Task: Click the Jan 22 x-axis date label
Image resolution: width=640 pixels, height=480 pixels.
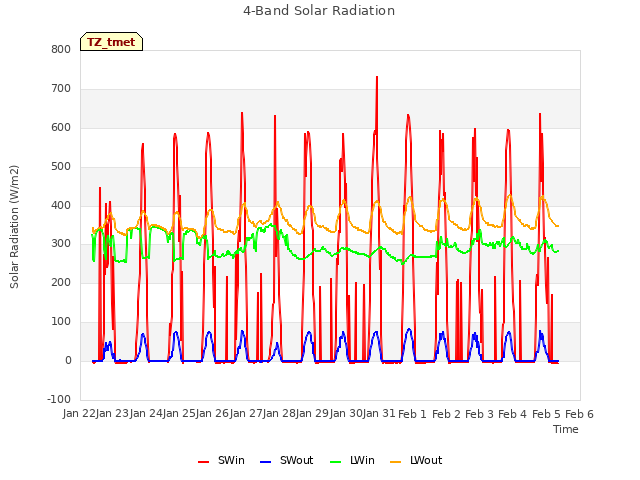Action: 79,413
